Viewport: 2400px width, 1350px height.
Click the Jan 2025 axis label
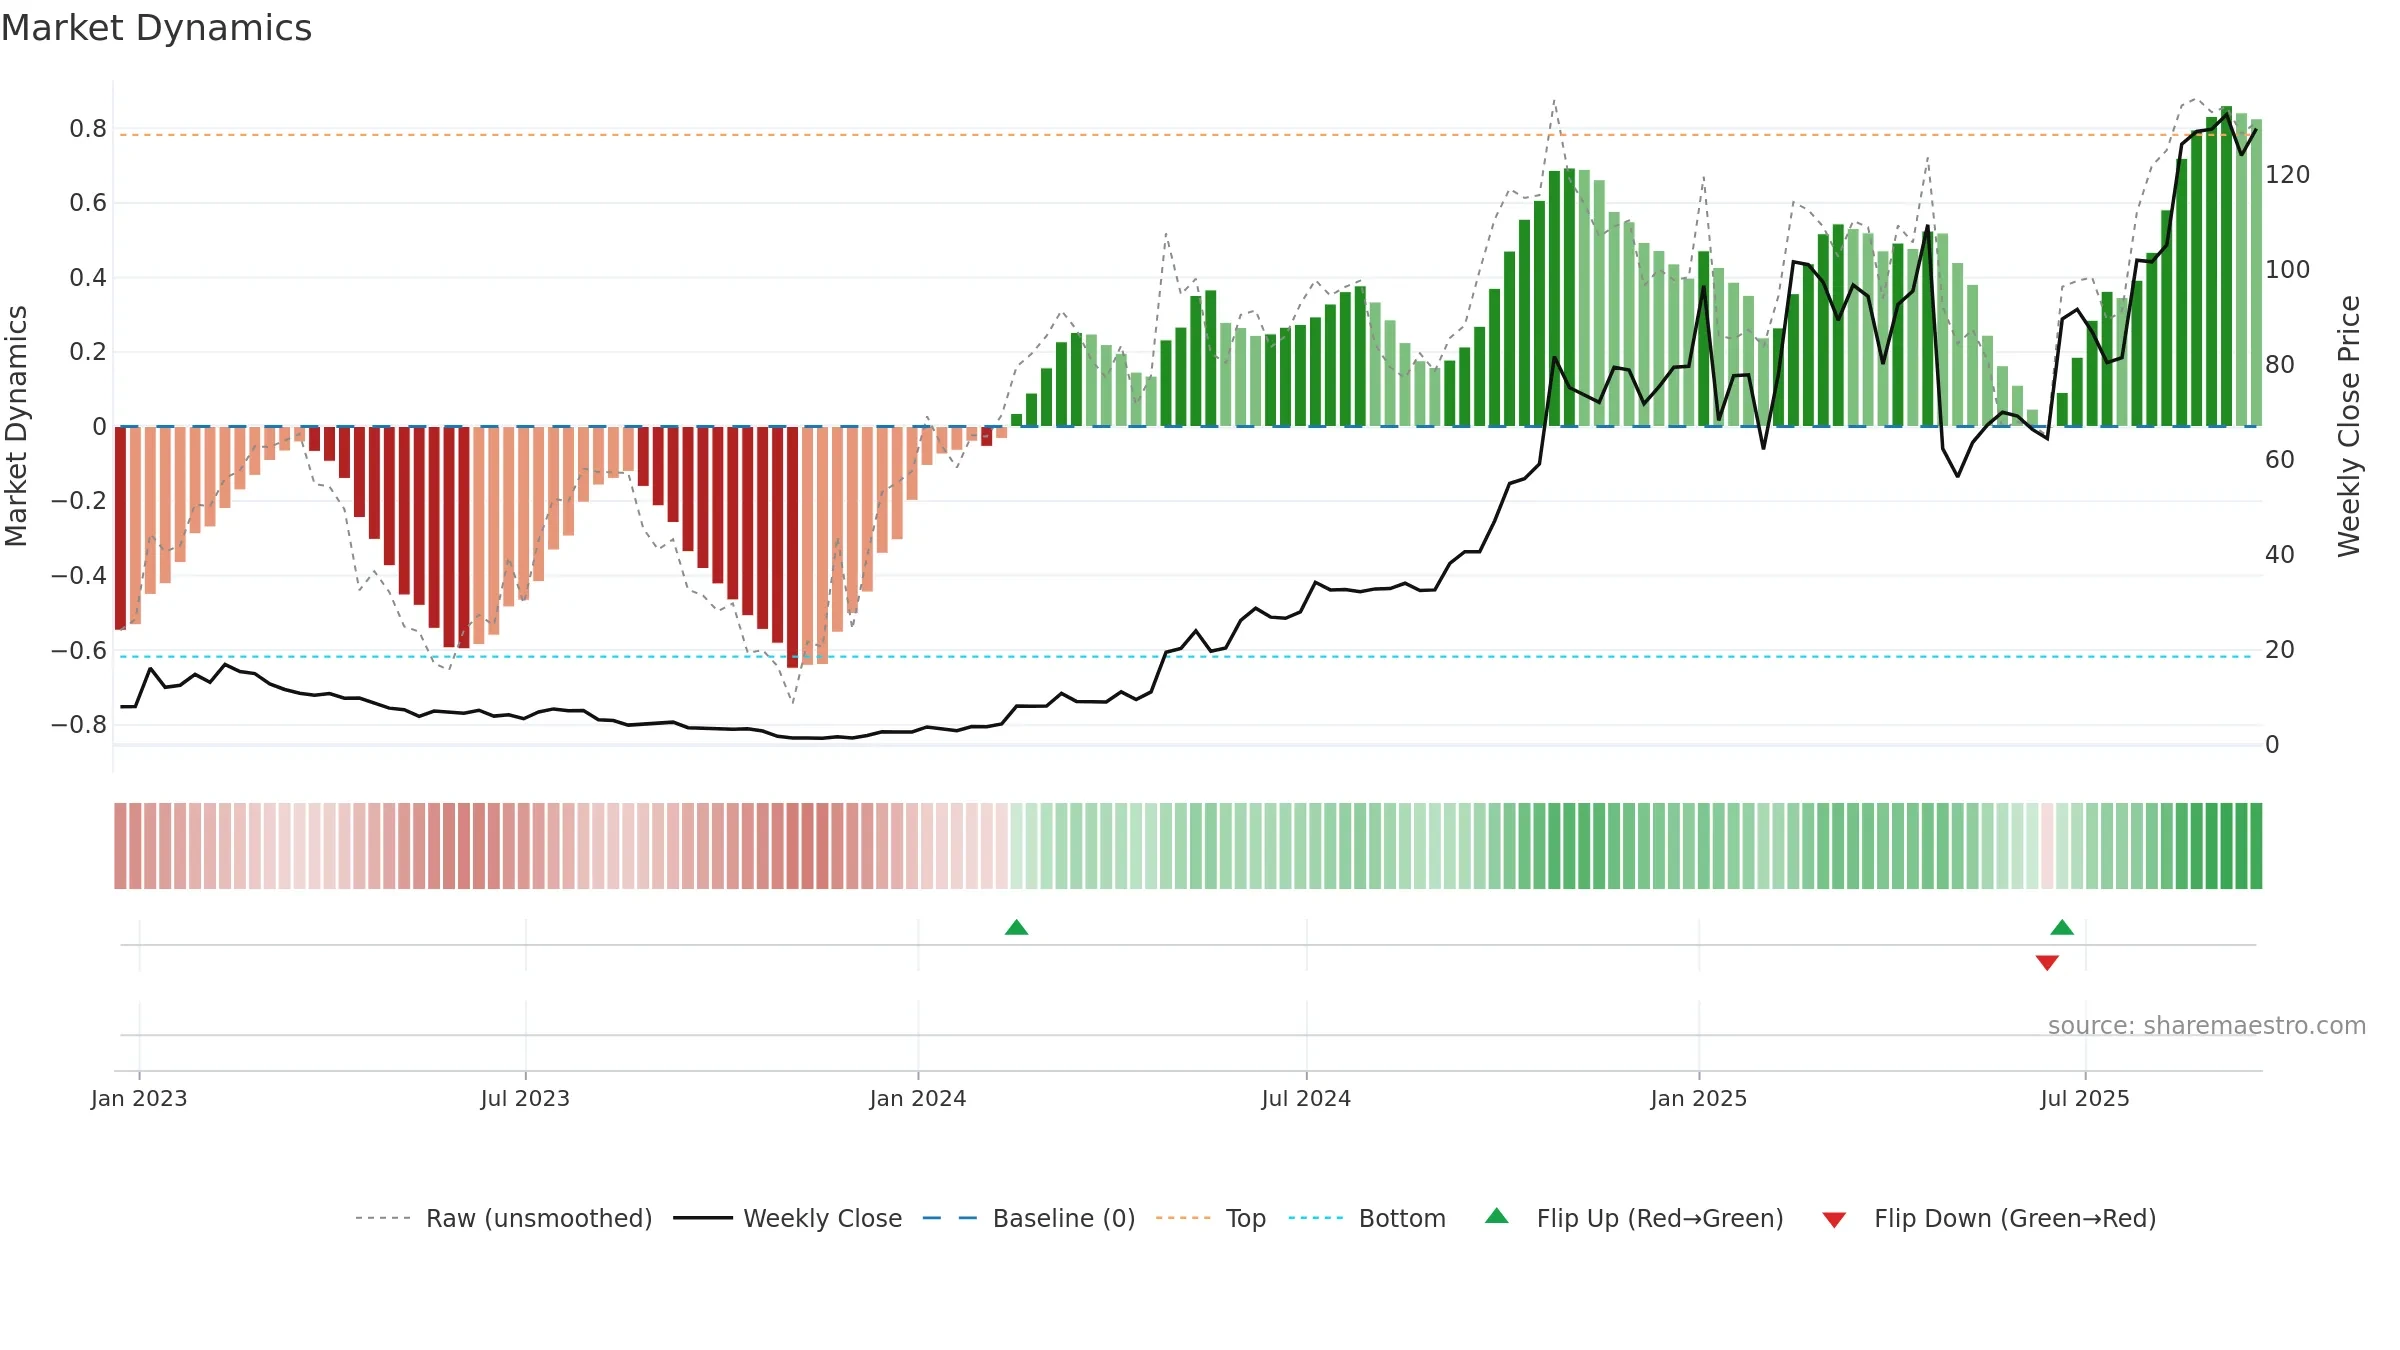click(x=1699, y=1098)
